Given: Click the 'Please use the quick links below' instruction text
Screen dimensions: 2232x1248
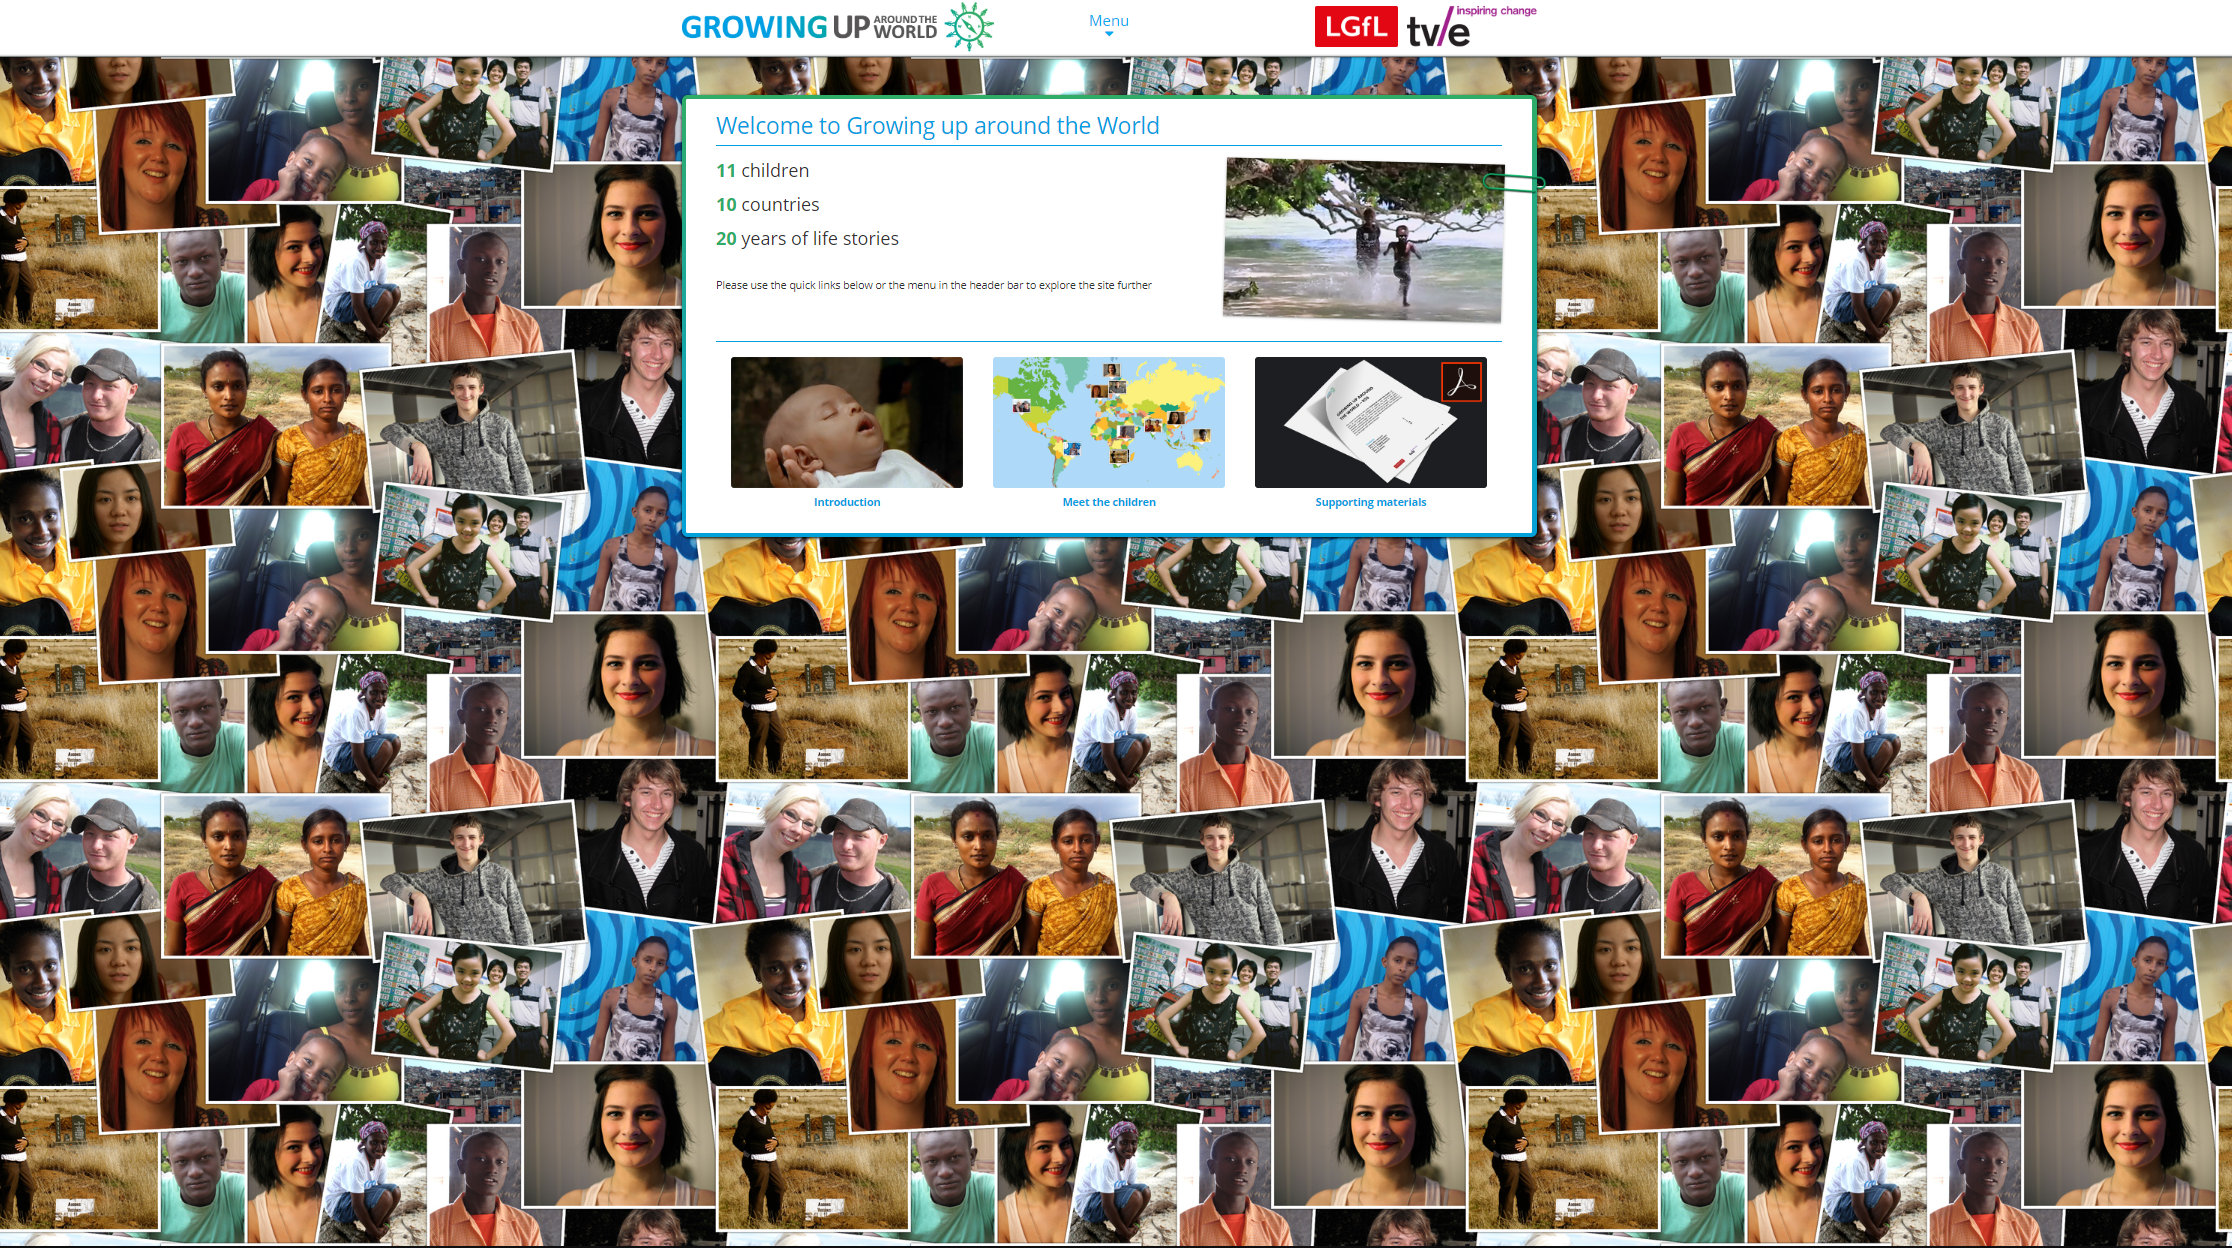Looking at the screenshot, I should point(934,285).
